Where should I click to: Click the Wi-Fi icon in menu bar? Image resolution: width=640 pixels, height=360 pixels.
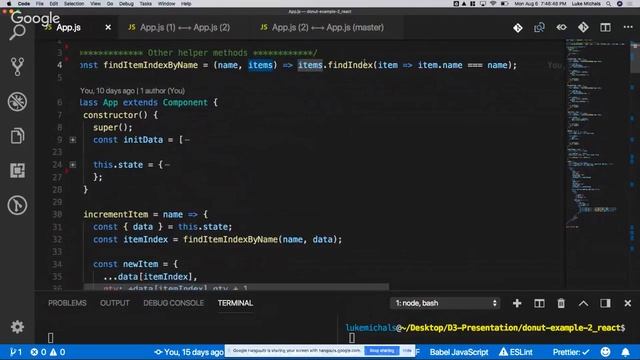pos(493,4)
